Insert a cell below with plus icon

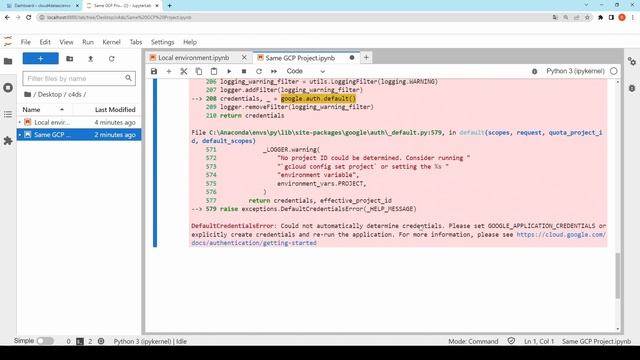click(169, 71)
